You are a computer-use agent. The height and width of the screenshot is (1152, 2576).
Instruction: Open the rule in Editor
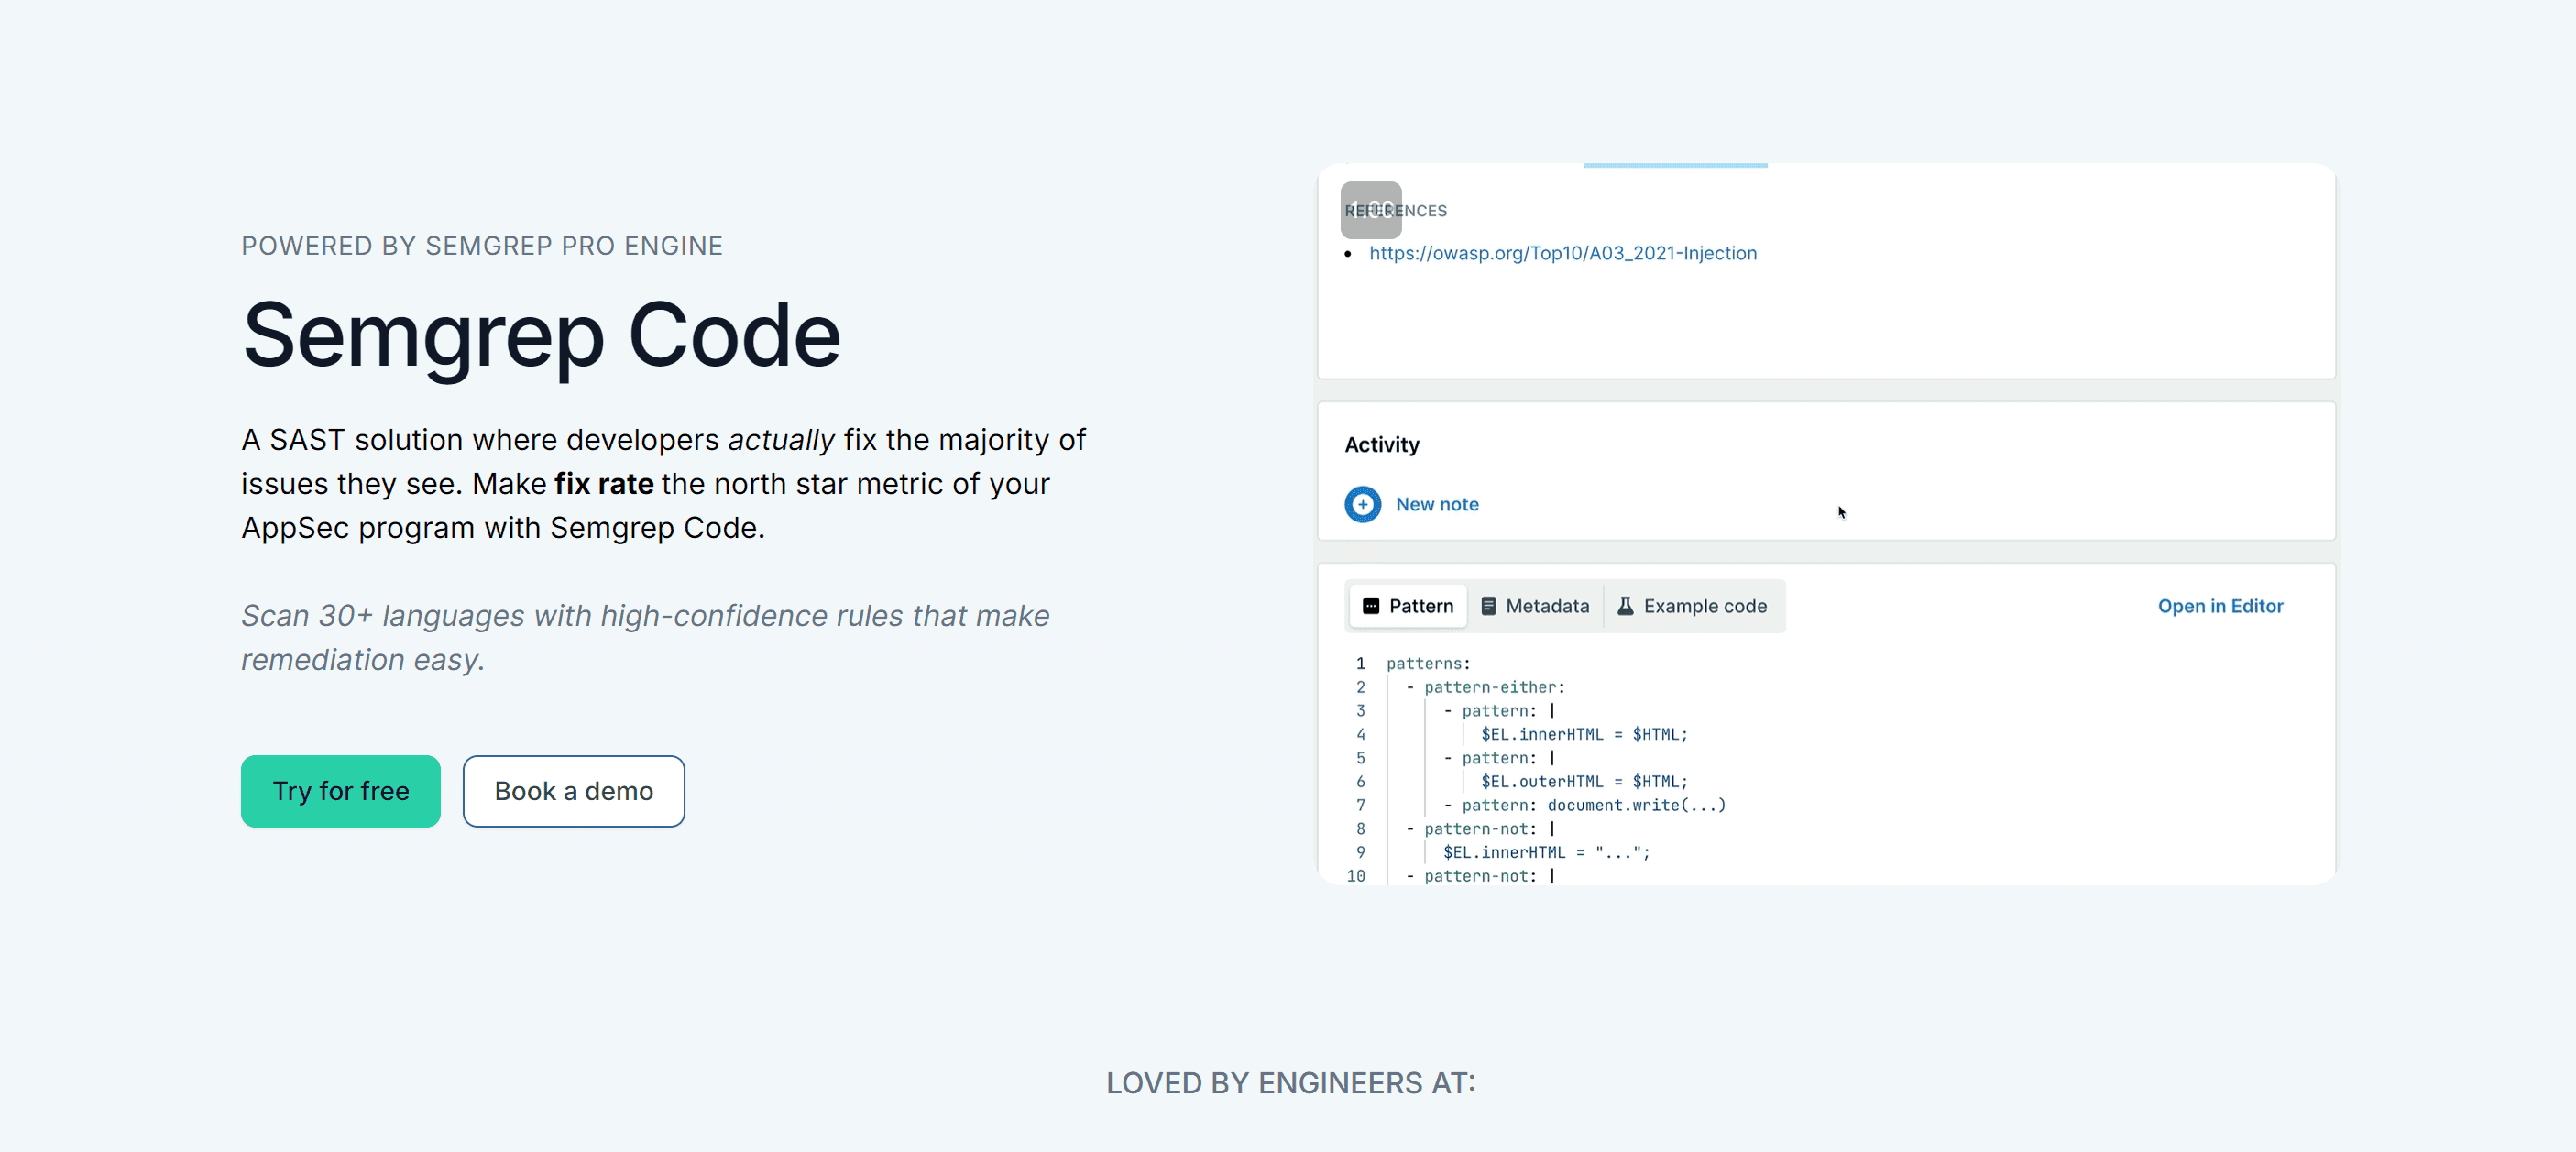(x=2221, y=606)
